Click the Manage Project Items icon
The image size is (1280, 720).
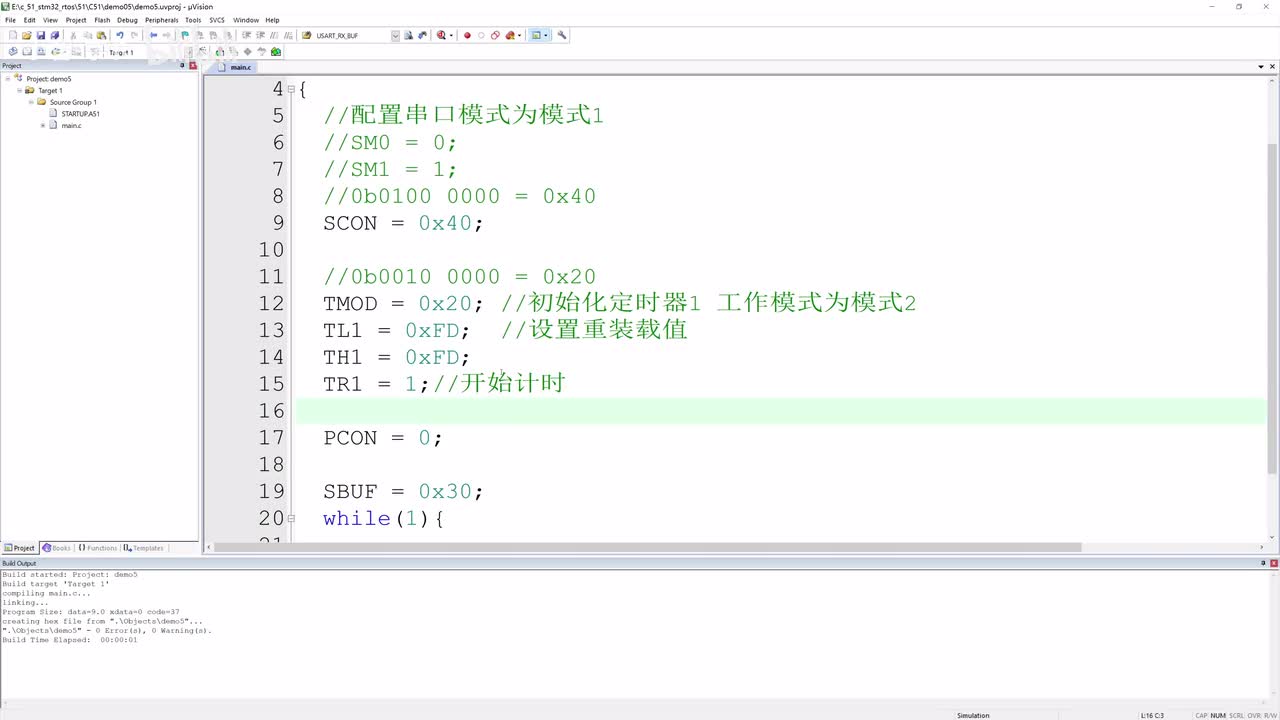220,52
